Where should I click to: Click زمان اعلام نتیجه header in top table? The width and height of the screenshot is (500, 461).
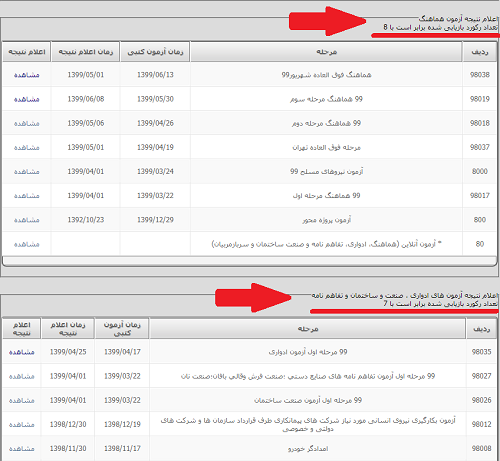pos(86,52)
